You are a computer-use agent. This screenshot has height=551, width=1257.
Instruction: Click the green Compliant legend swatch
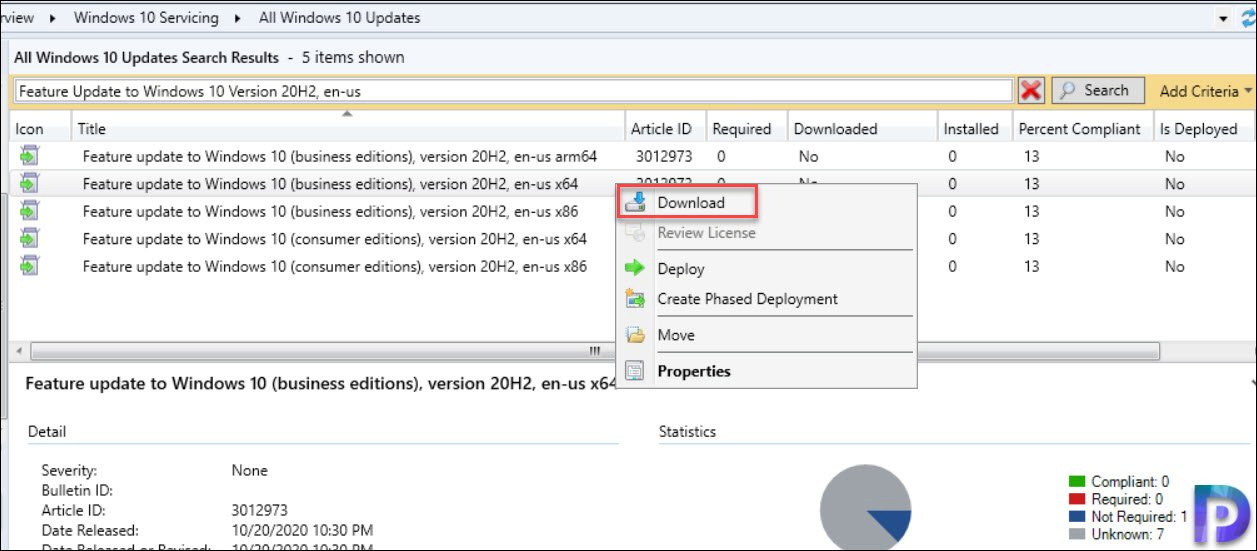[x=1077, y=481]
